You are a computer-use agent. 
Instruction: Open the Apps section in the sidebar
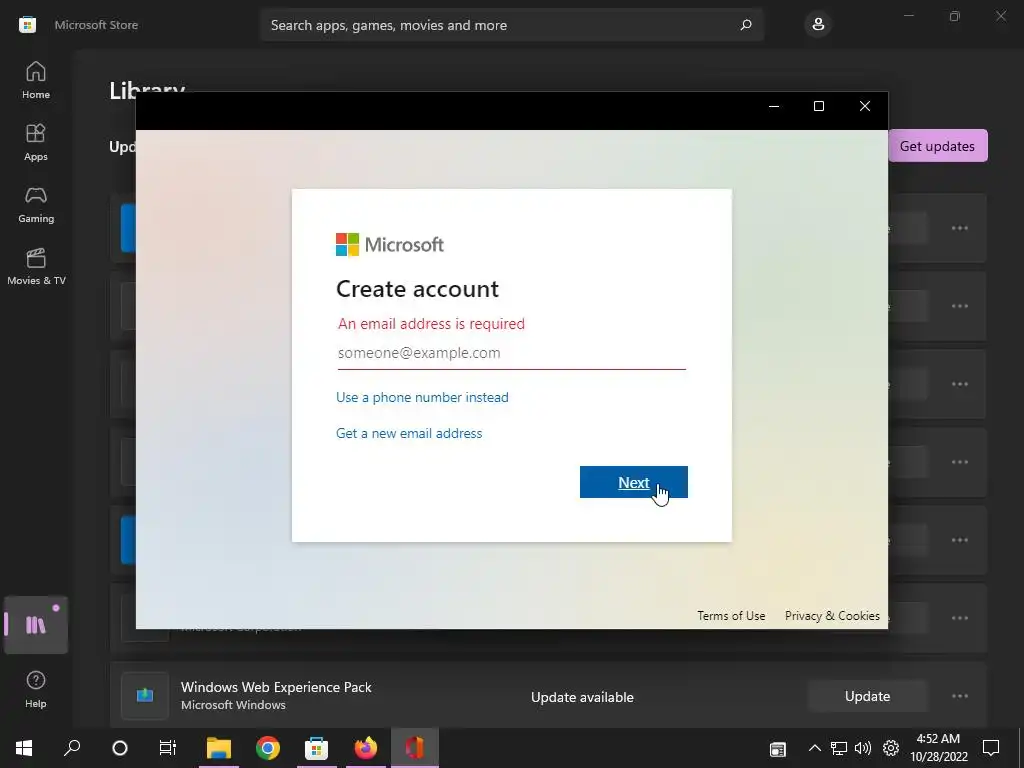(36, 142)
